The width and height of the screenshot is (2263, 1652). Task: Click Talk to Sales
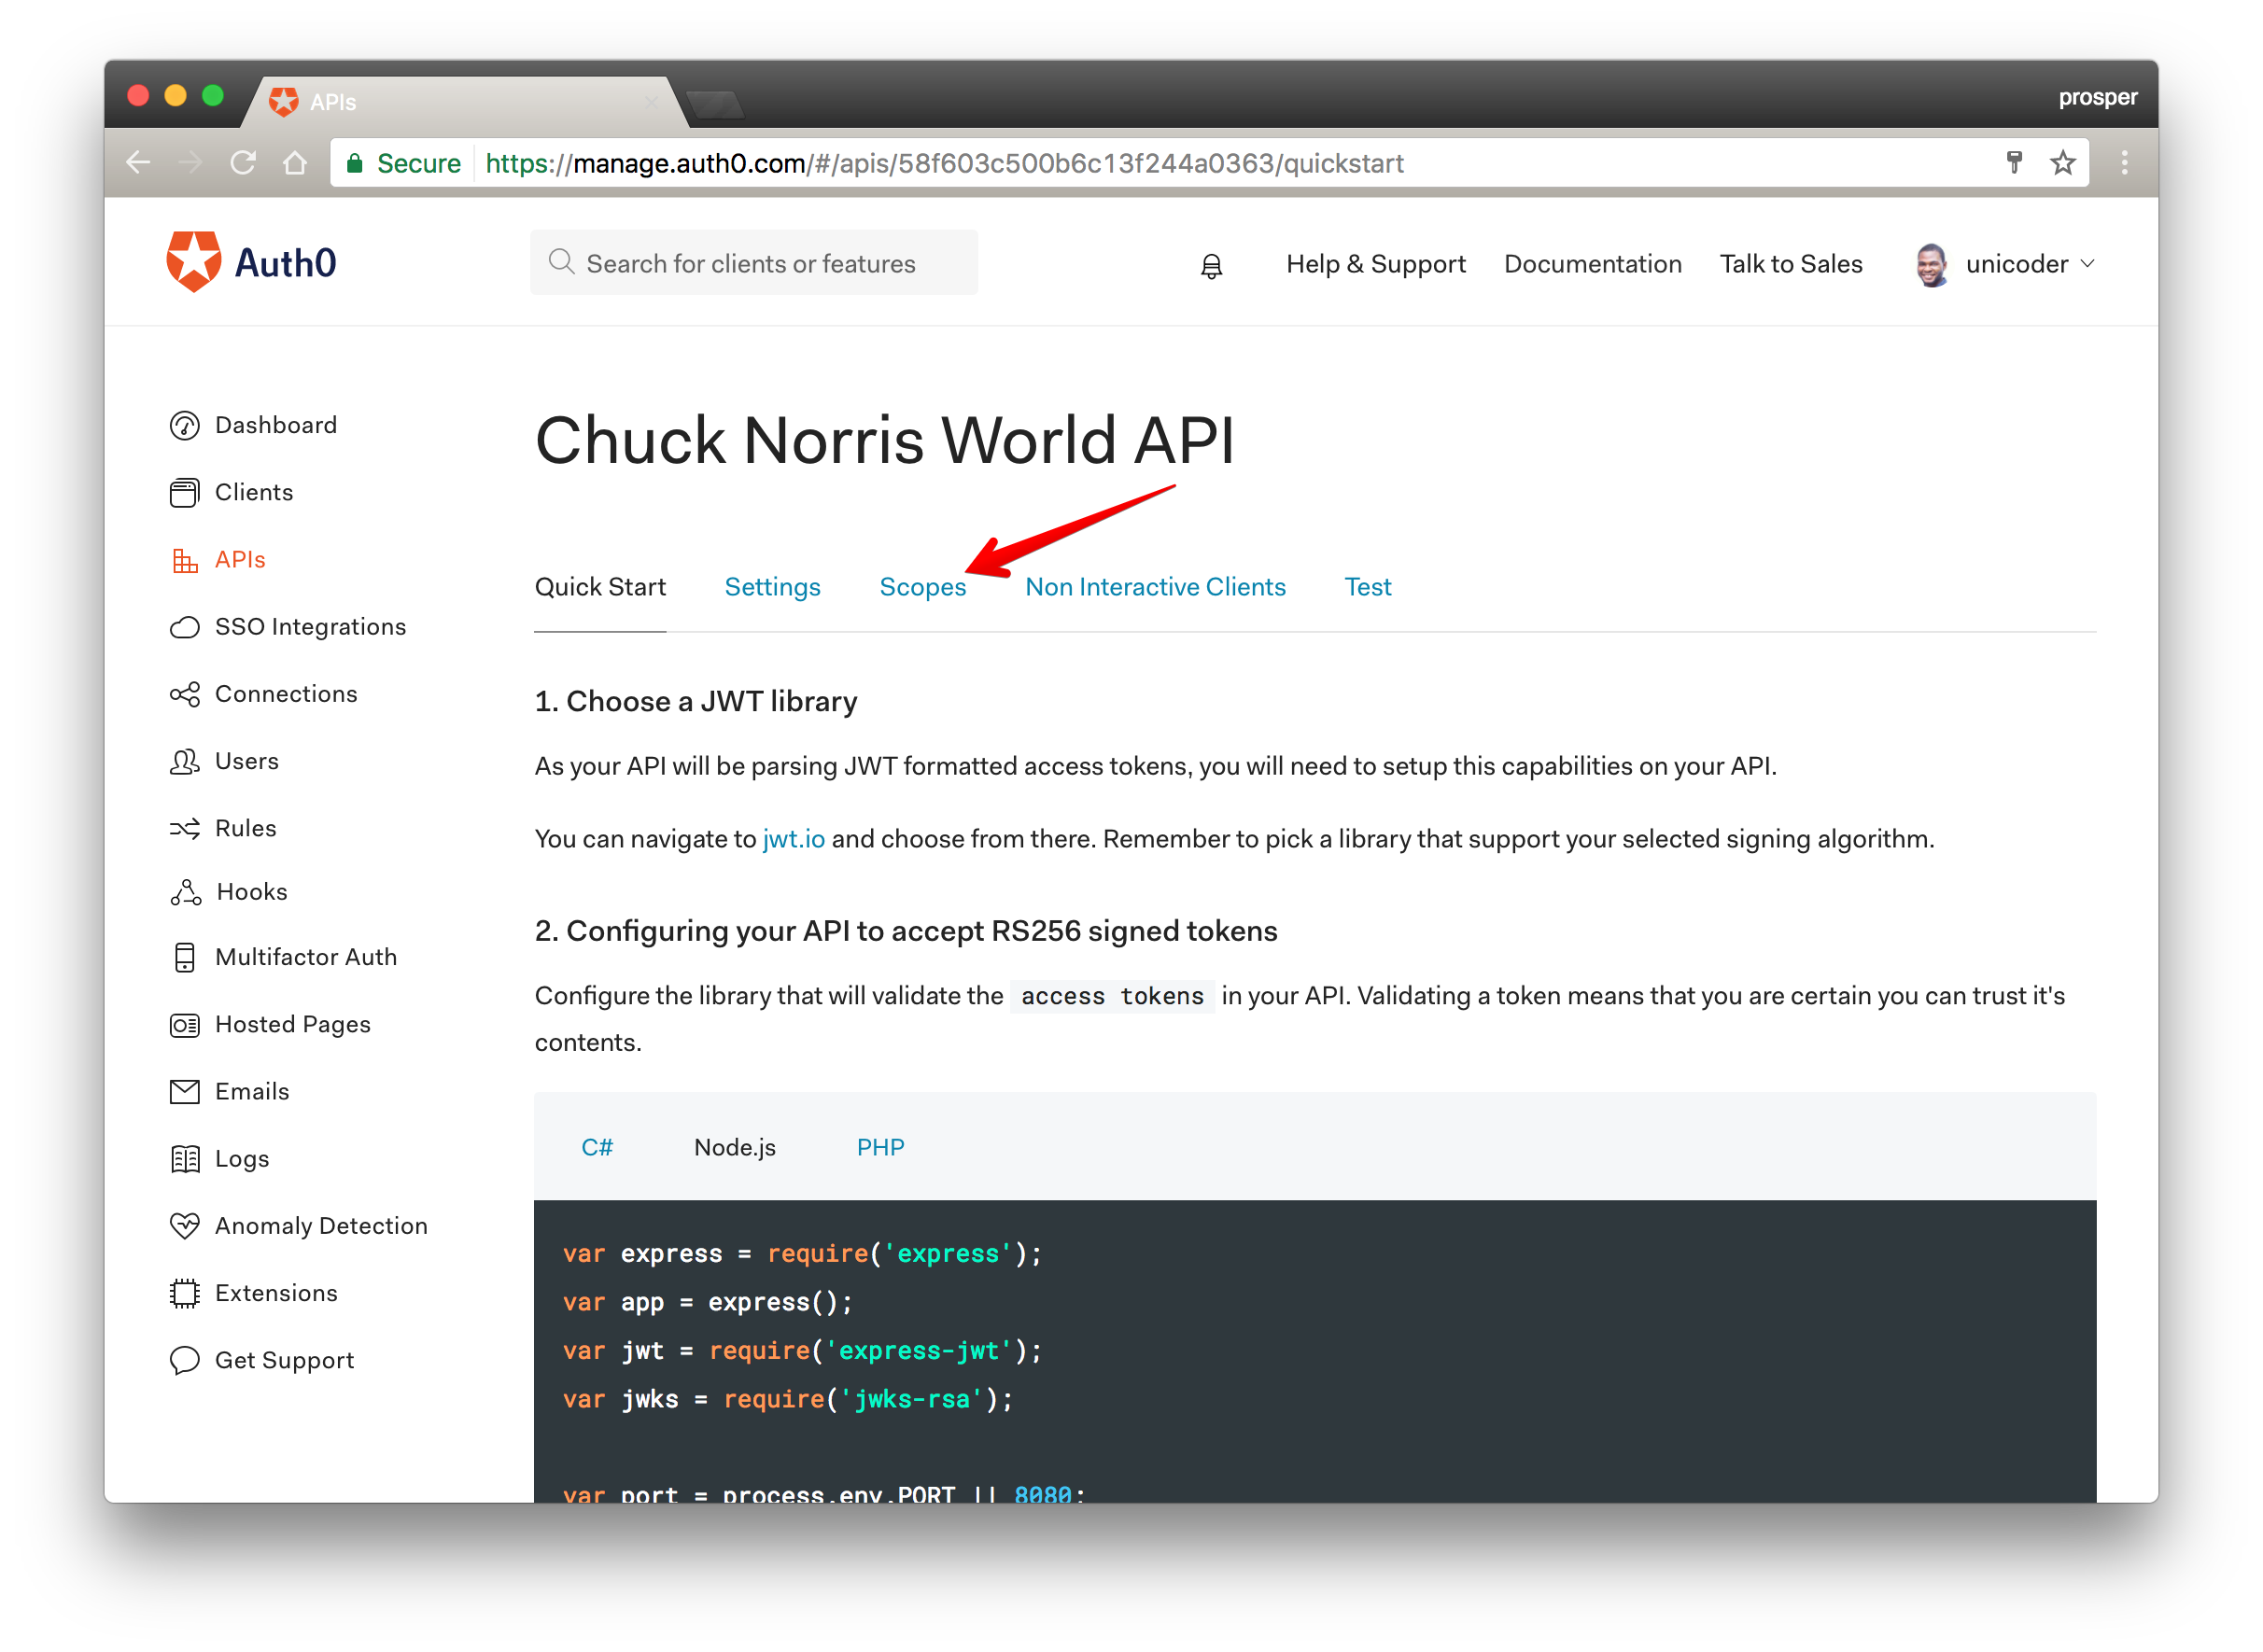pyautogui.click(x=1790, y=264)
